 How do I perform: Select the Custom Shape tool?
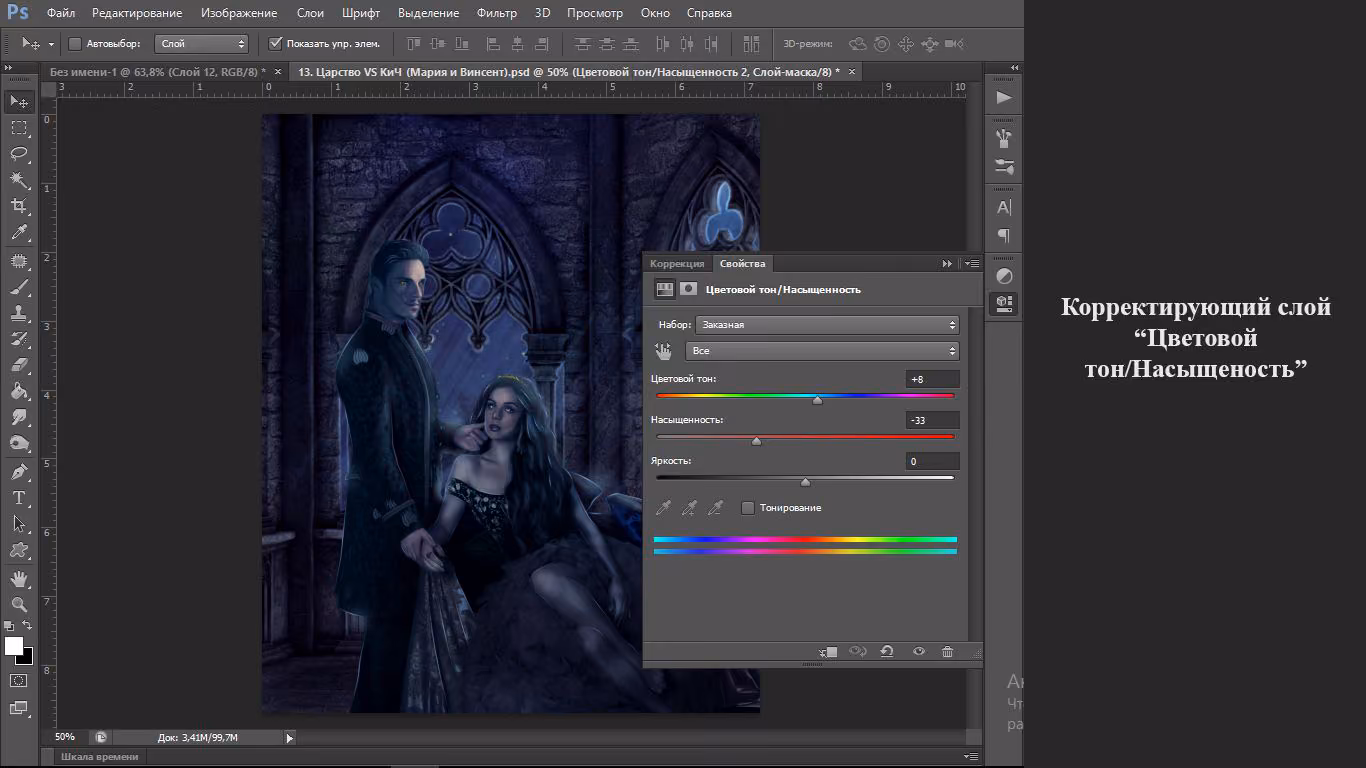[x=19, y=549]
